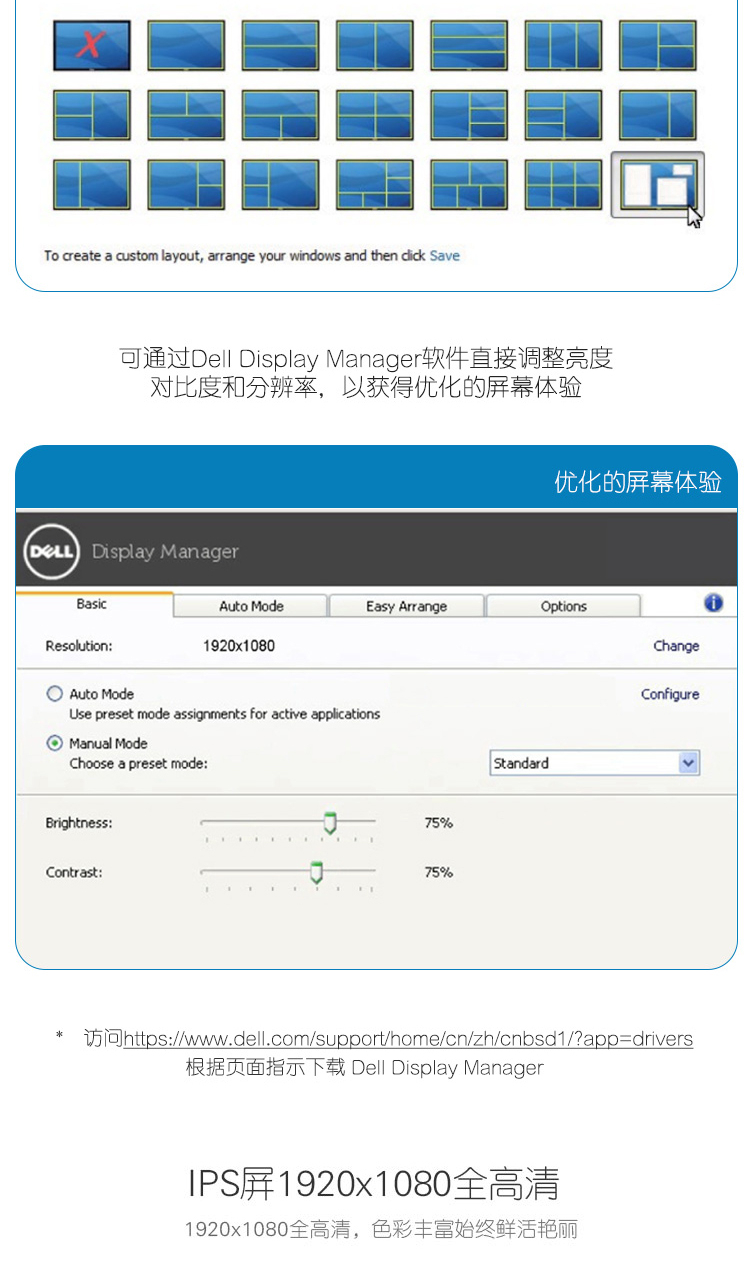This screenshot has height=1277, width=750.
Task: Choose the single full-screen pane layout
Action: 186,45
